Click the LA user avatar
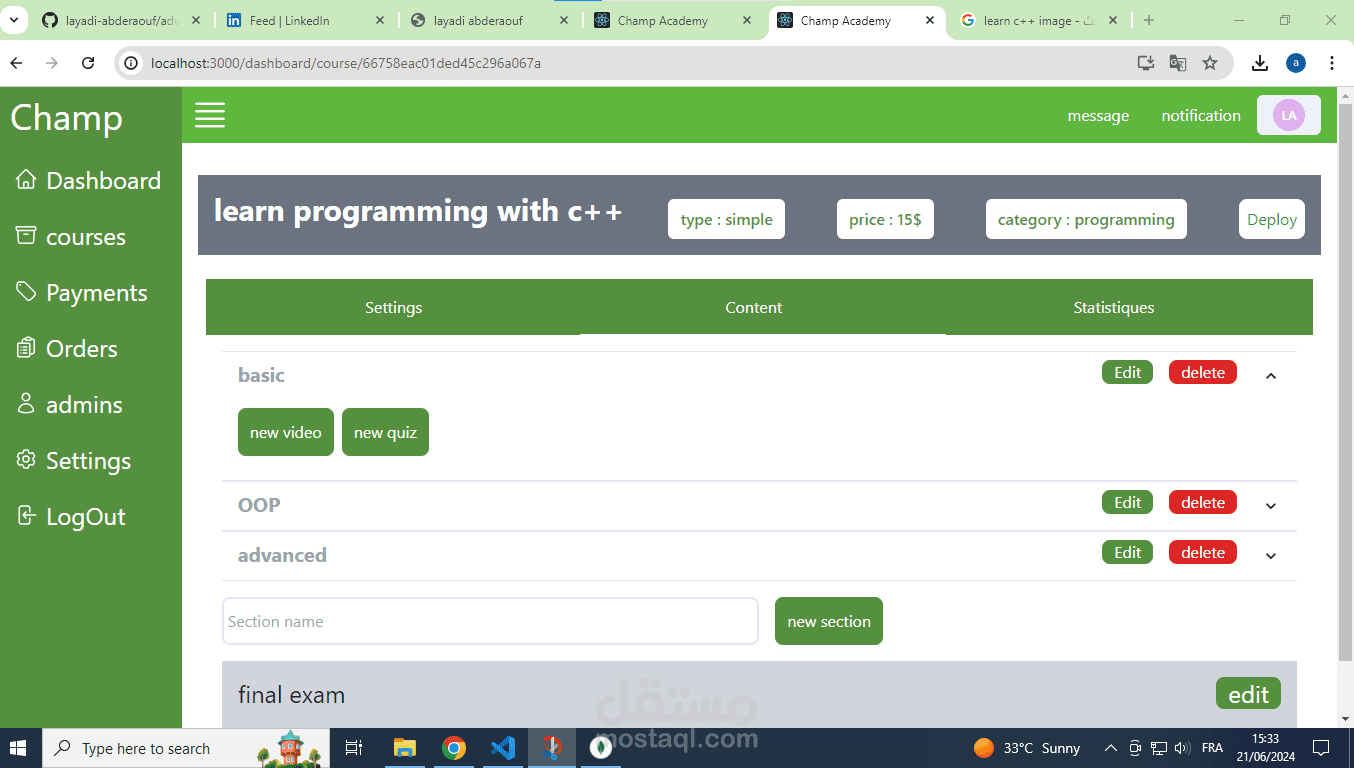The height and width of the screenshot is (768, 1354). tap(1289, 115)
